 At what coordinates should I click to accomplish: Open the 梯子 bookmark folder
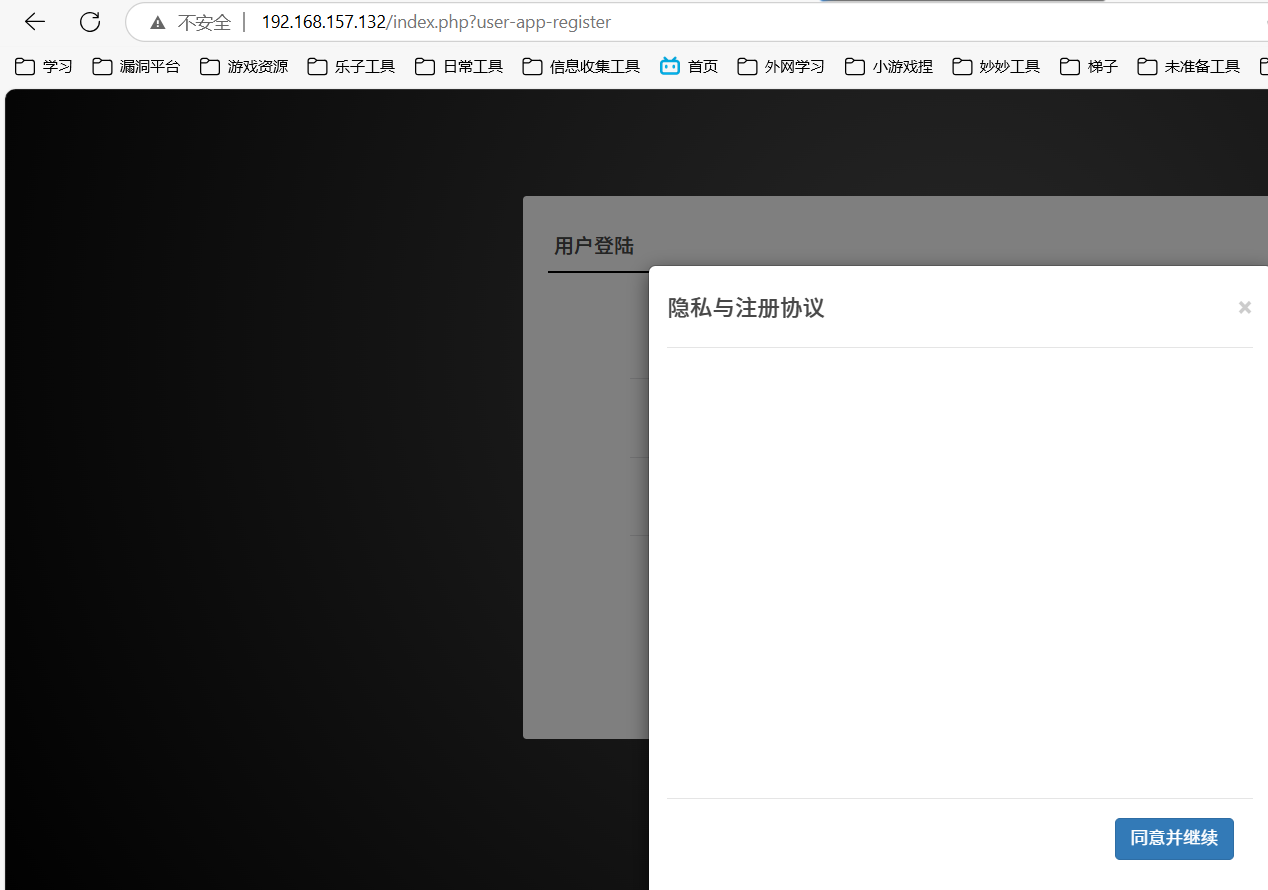1089,67
